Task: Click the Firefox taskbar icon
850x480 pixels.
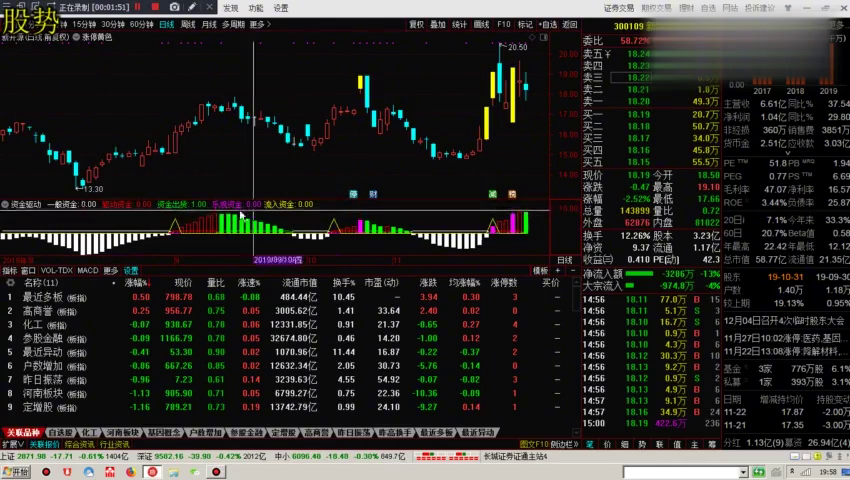Action: (x=131, y=472)
